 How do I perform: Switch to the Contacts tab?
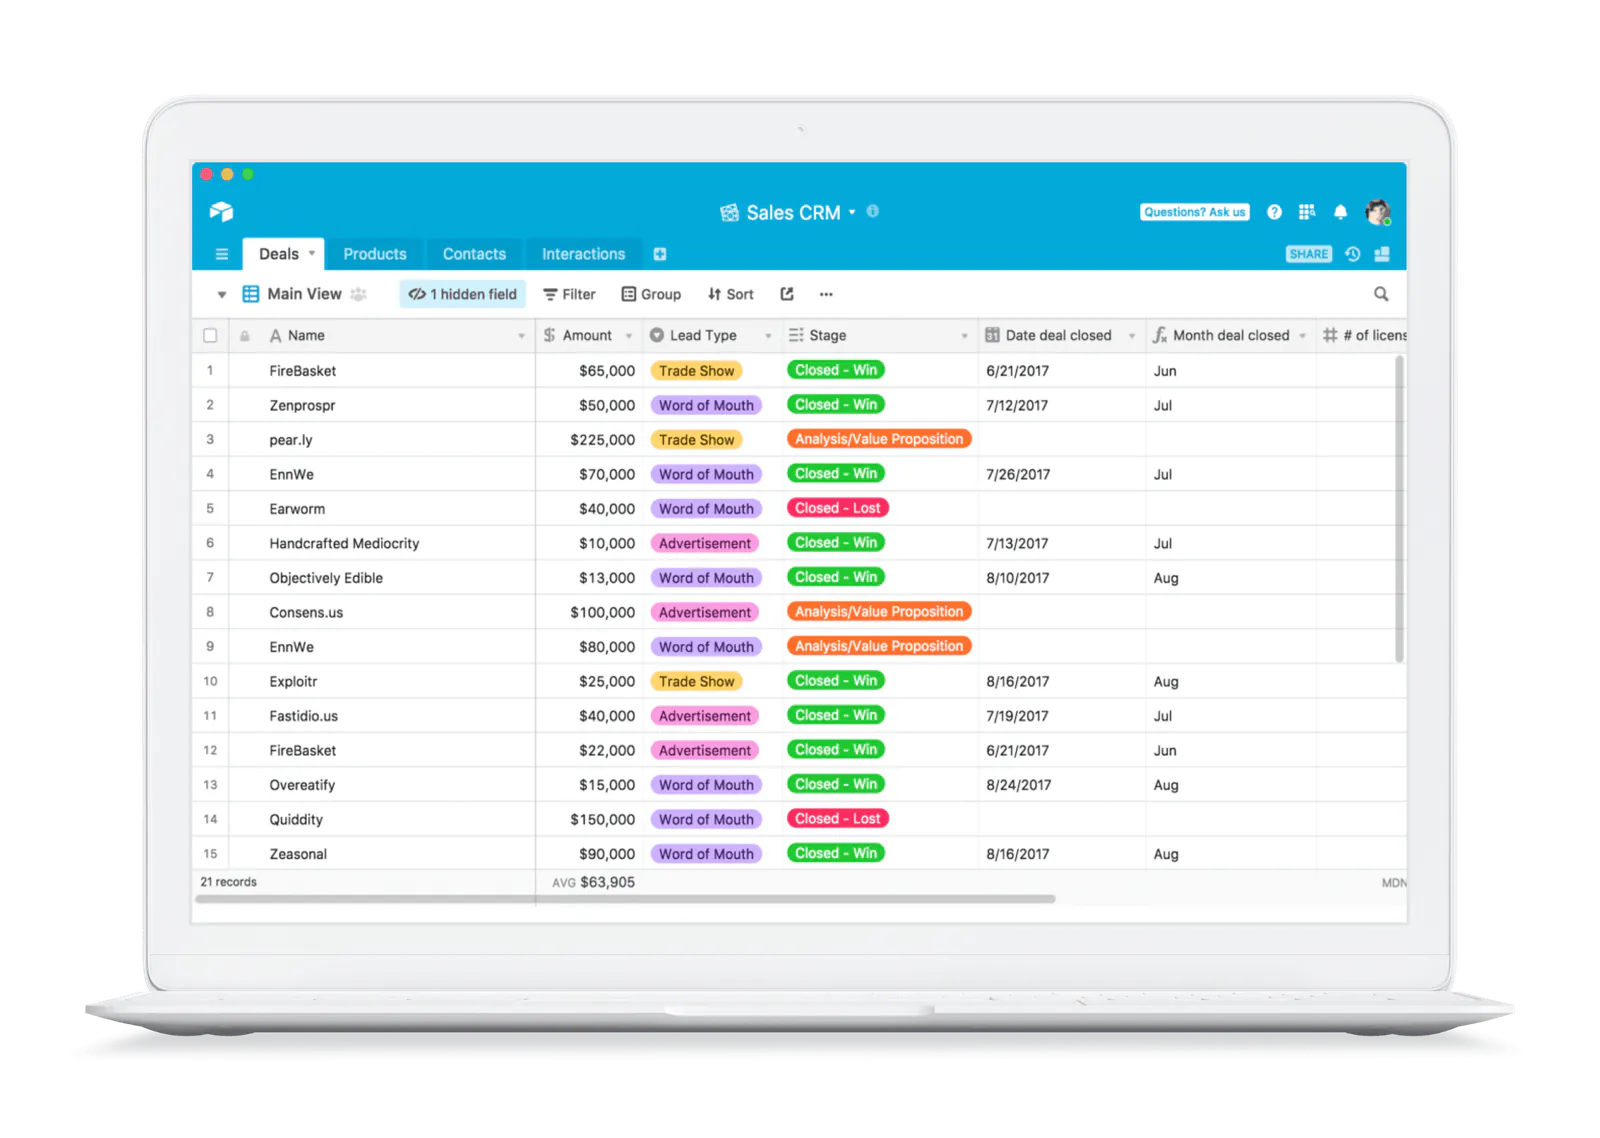474,254
